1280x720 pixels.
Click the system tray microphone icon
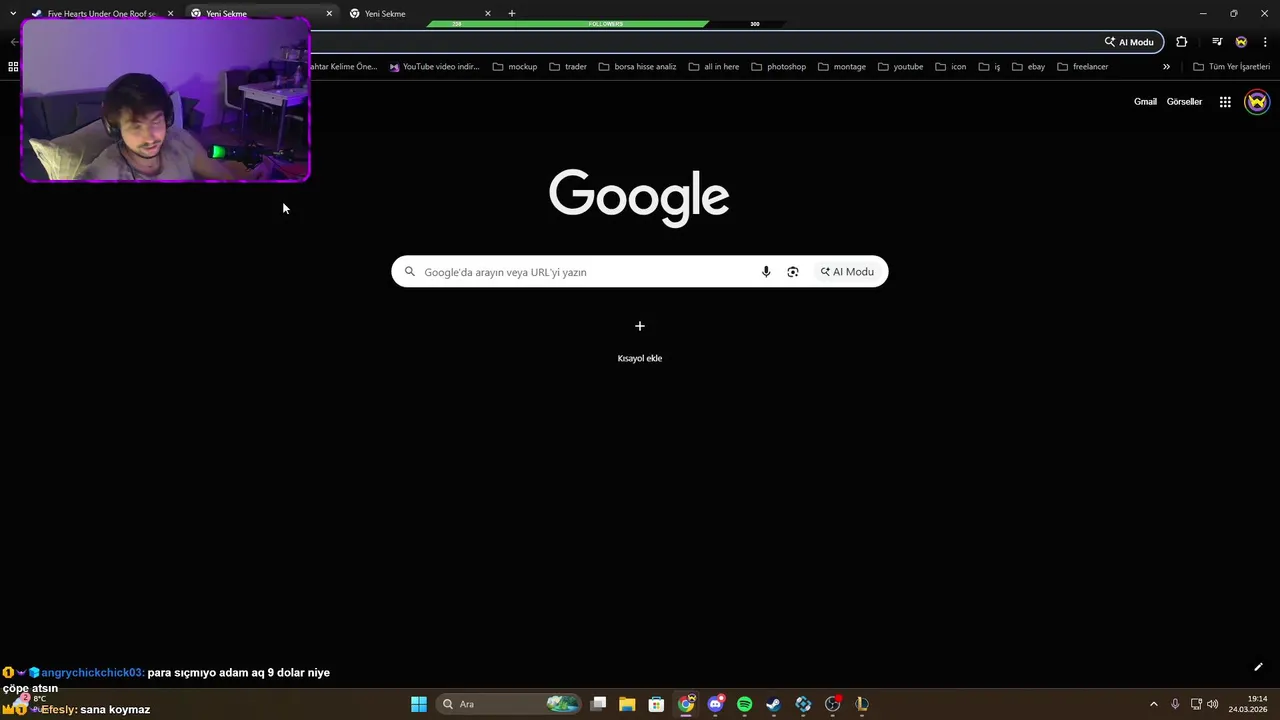click(1175, 704)
